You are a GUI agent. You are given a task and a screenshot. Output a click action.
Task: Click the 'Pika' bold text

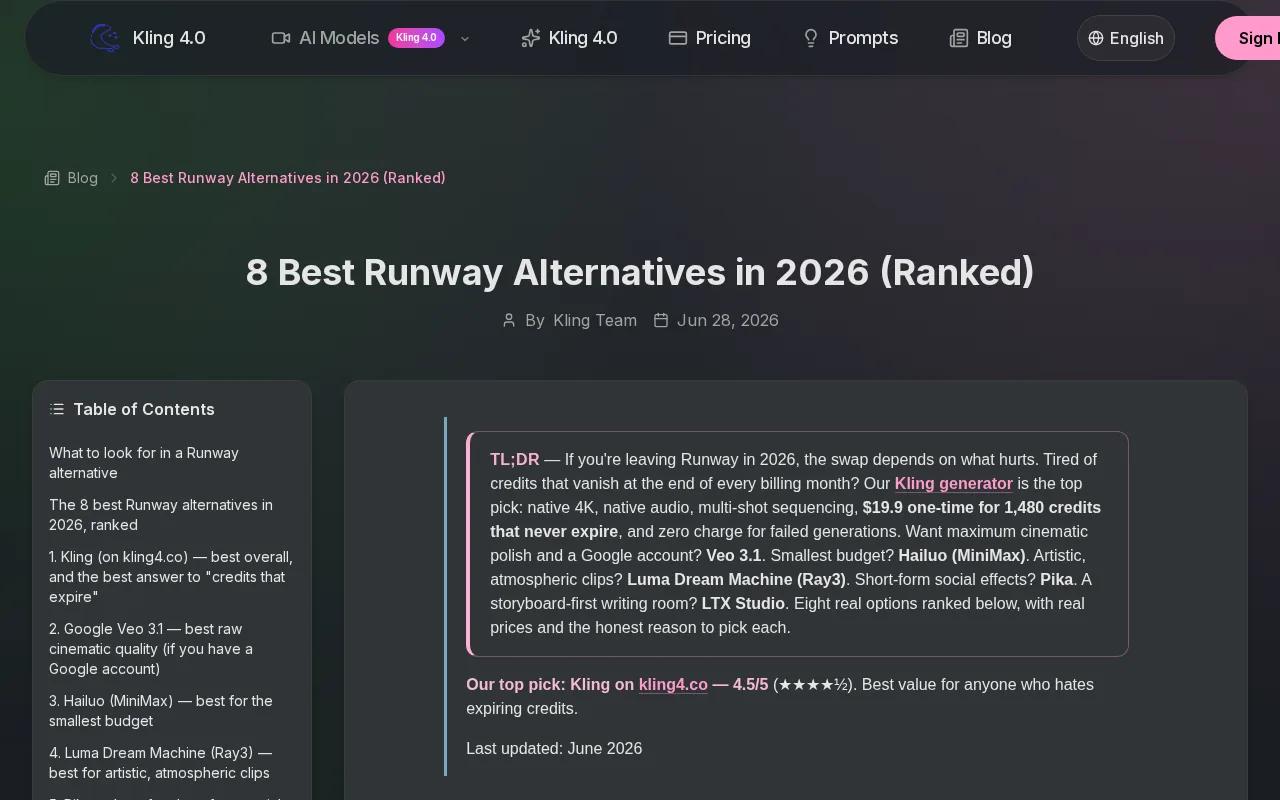[x=1056, y=580]
